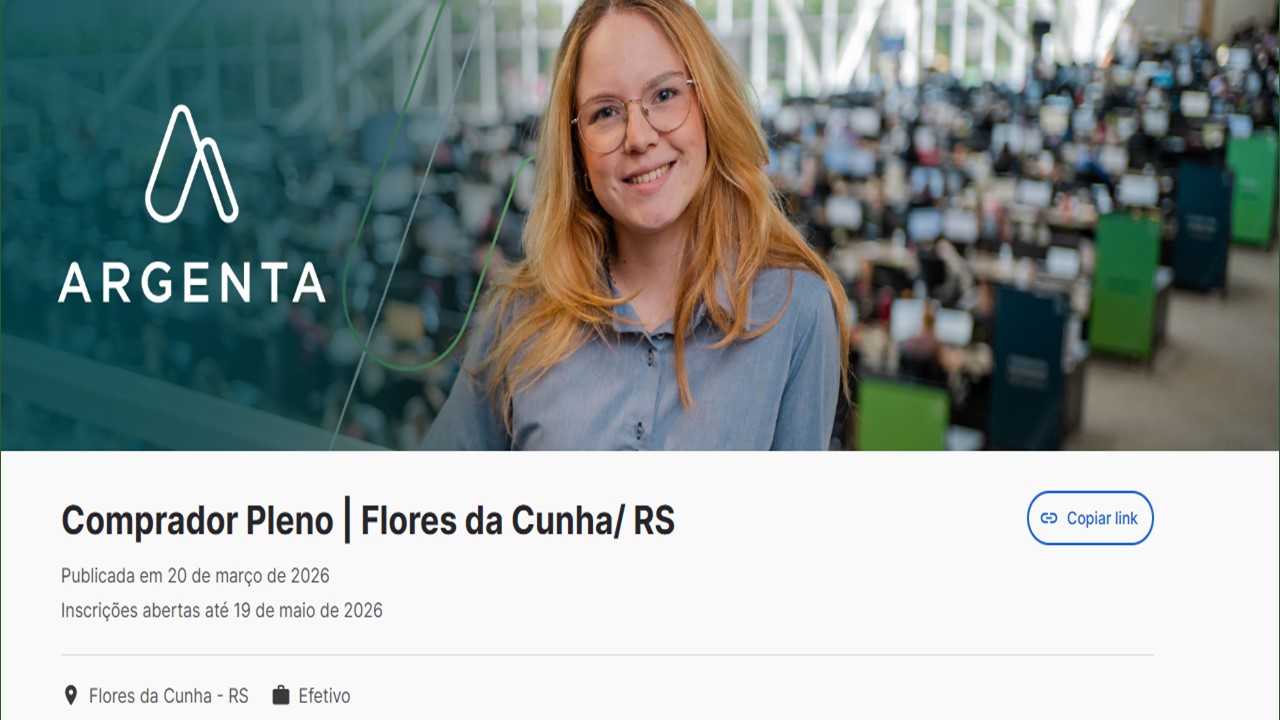Image resolution: width=1280 pixels, height=720 pixels.
Task: Click the chain link icon in Copiar link
Action: (1049, 518)
